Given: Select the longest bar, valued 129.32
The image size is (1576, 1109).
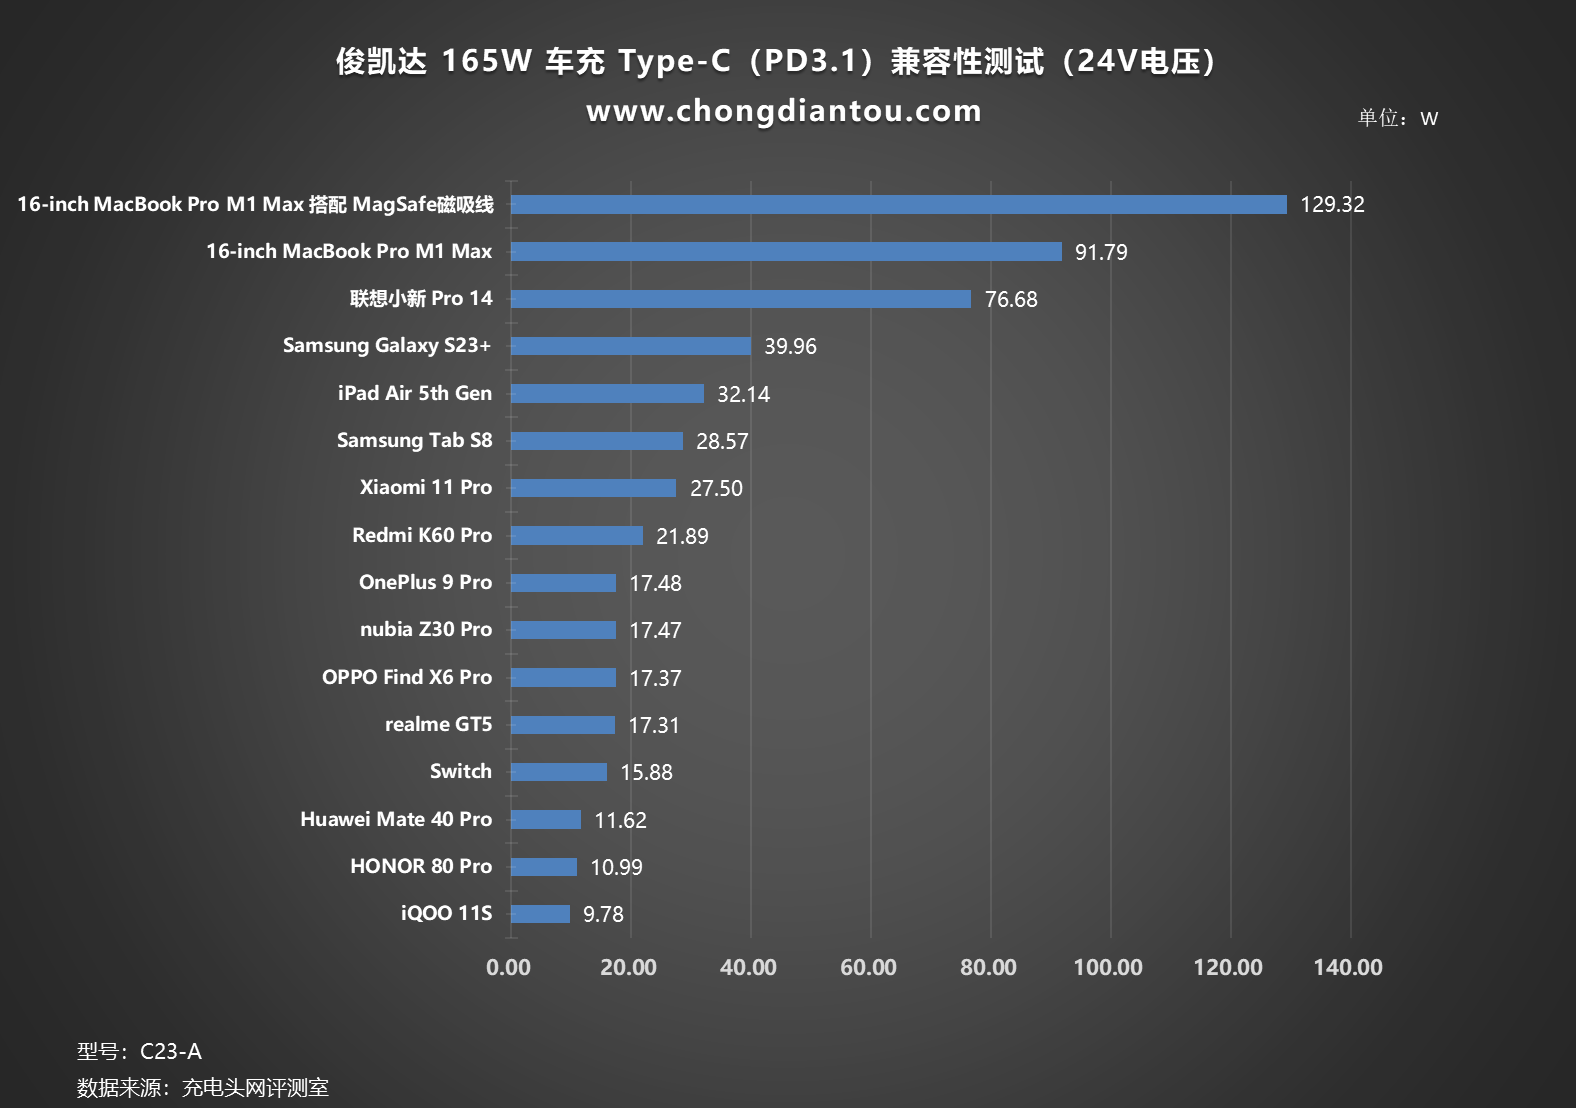Looking at the screenshot, I should (x=898, y=205).
